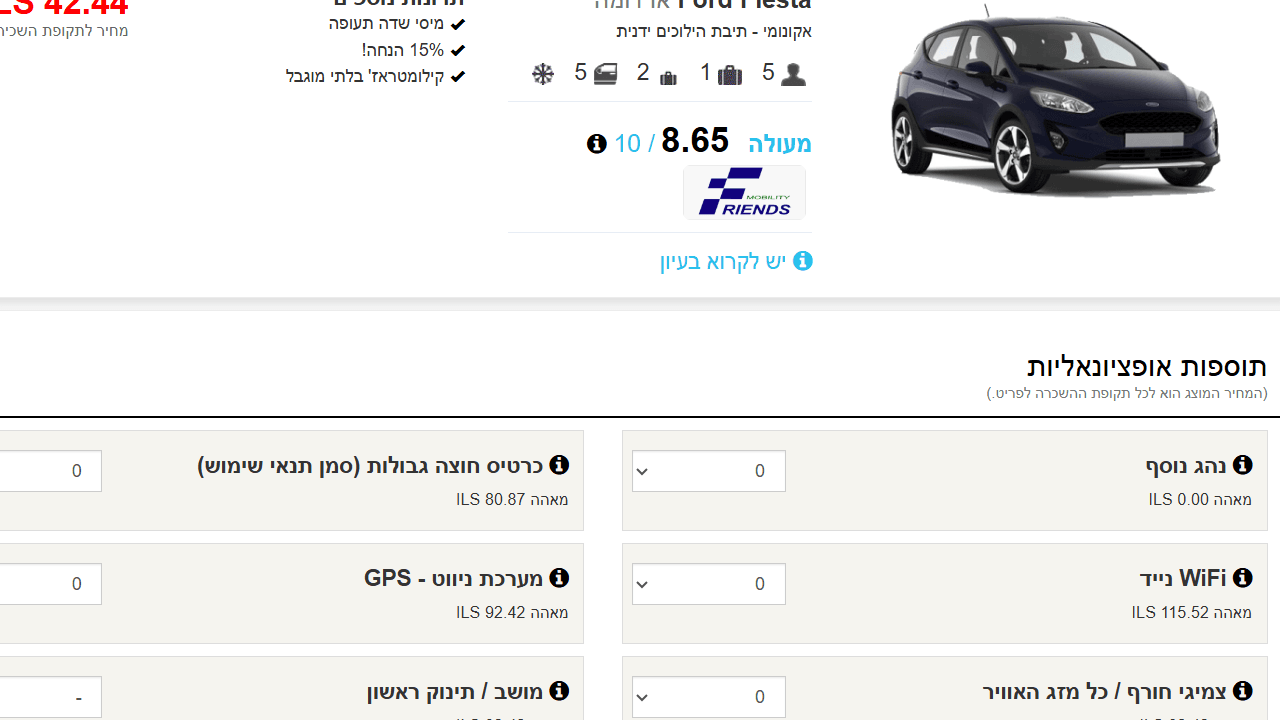Click info icon for צמיגי חורף option
Image resolution: width=1280 pixels, height=720 pixels.
click(x=1242, y=691)
